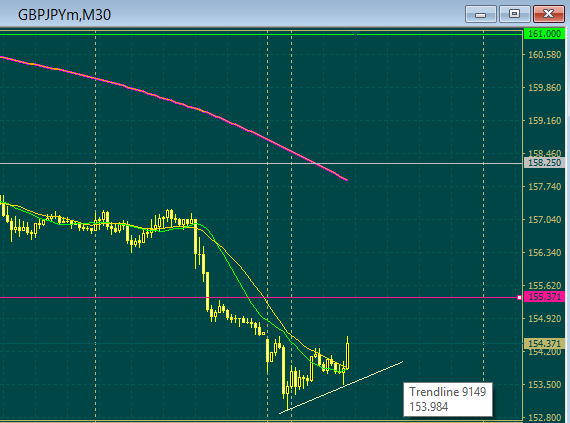570x423 pixels.
Task: Click the 152.800 price scale label
Action: click(x=544, y=418)
